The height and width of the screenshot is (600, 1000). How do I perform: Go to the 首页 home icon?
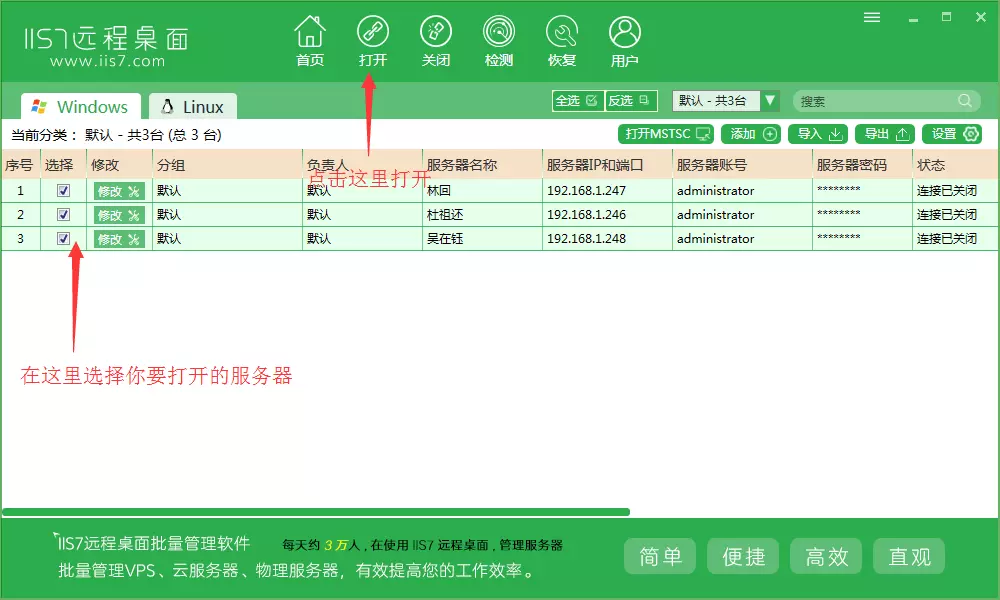(310, 41)
